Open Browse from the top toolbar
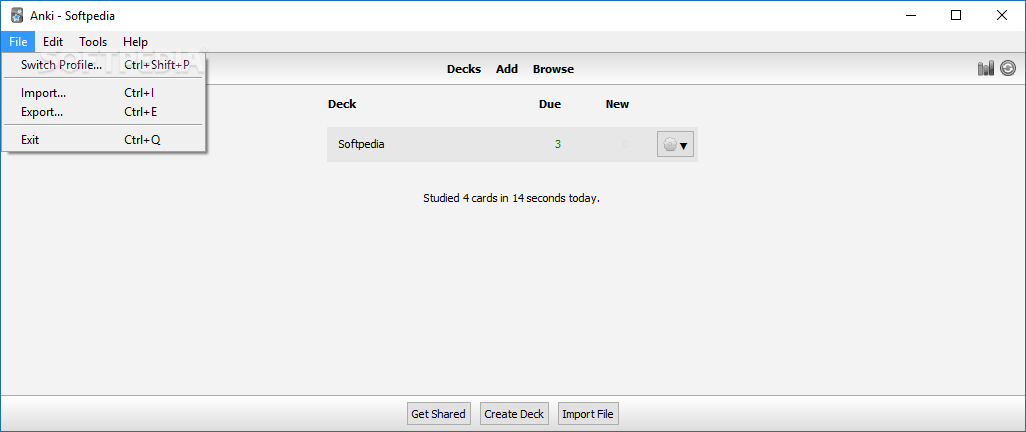The height and width of the screenshot is (432, 1026). click(554, 69)
